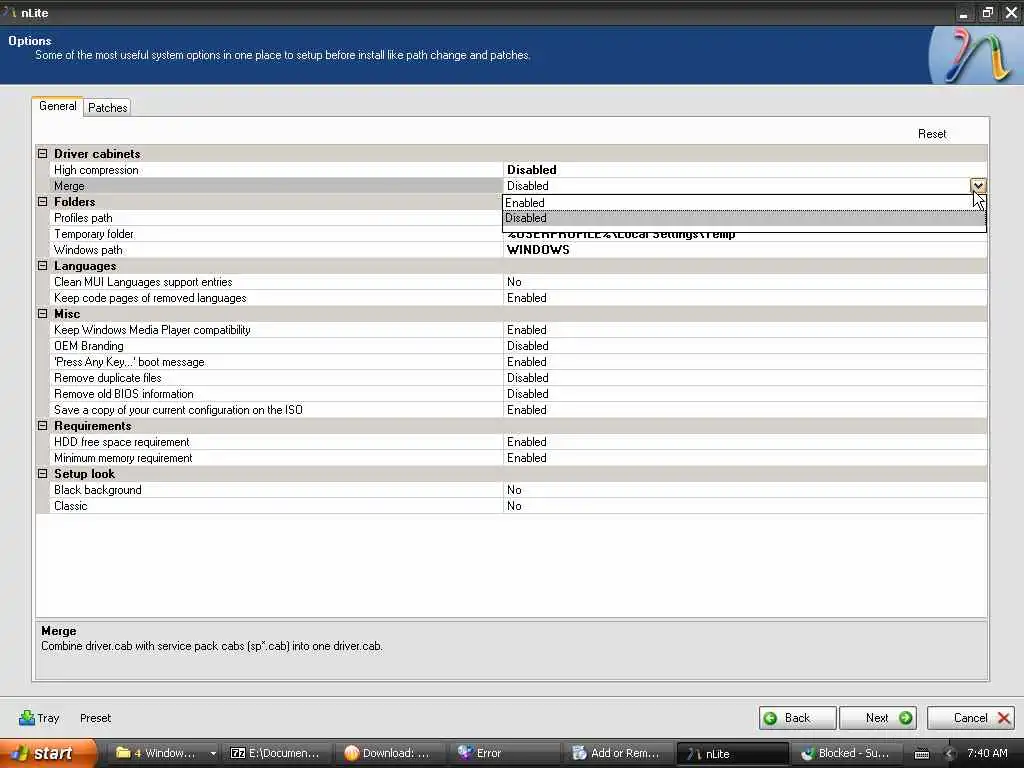The height and width of the screenshot is (768, 1024).
Task: Switch to the Download taskbar window
Action: pos(390,753)
